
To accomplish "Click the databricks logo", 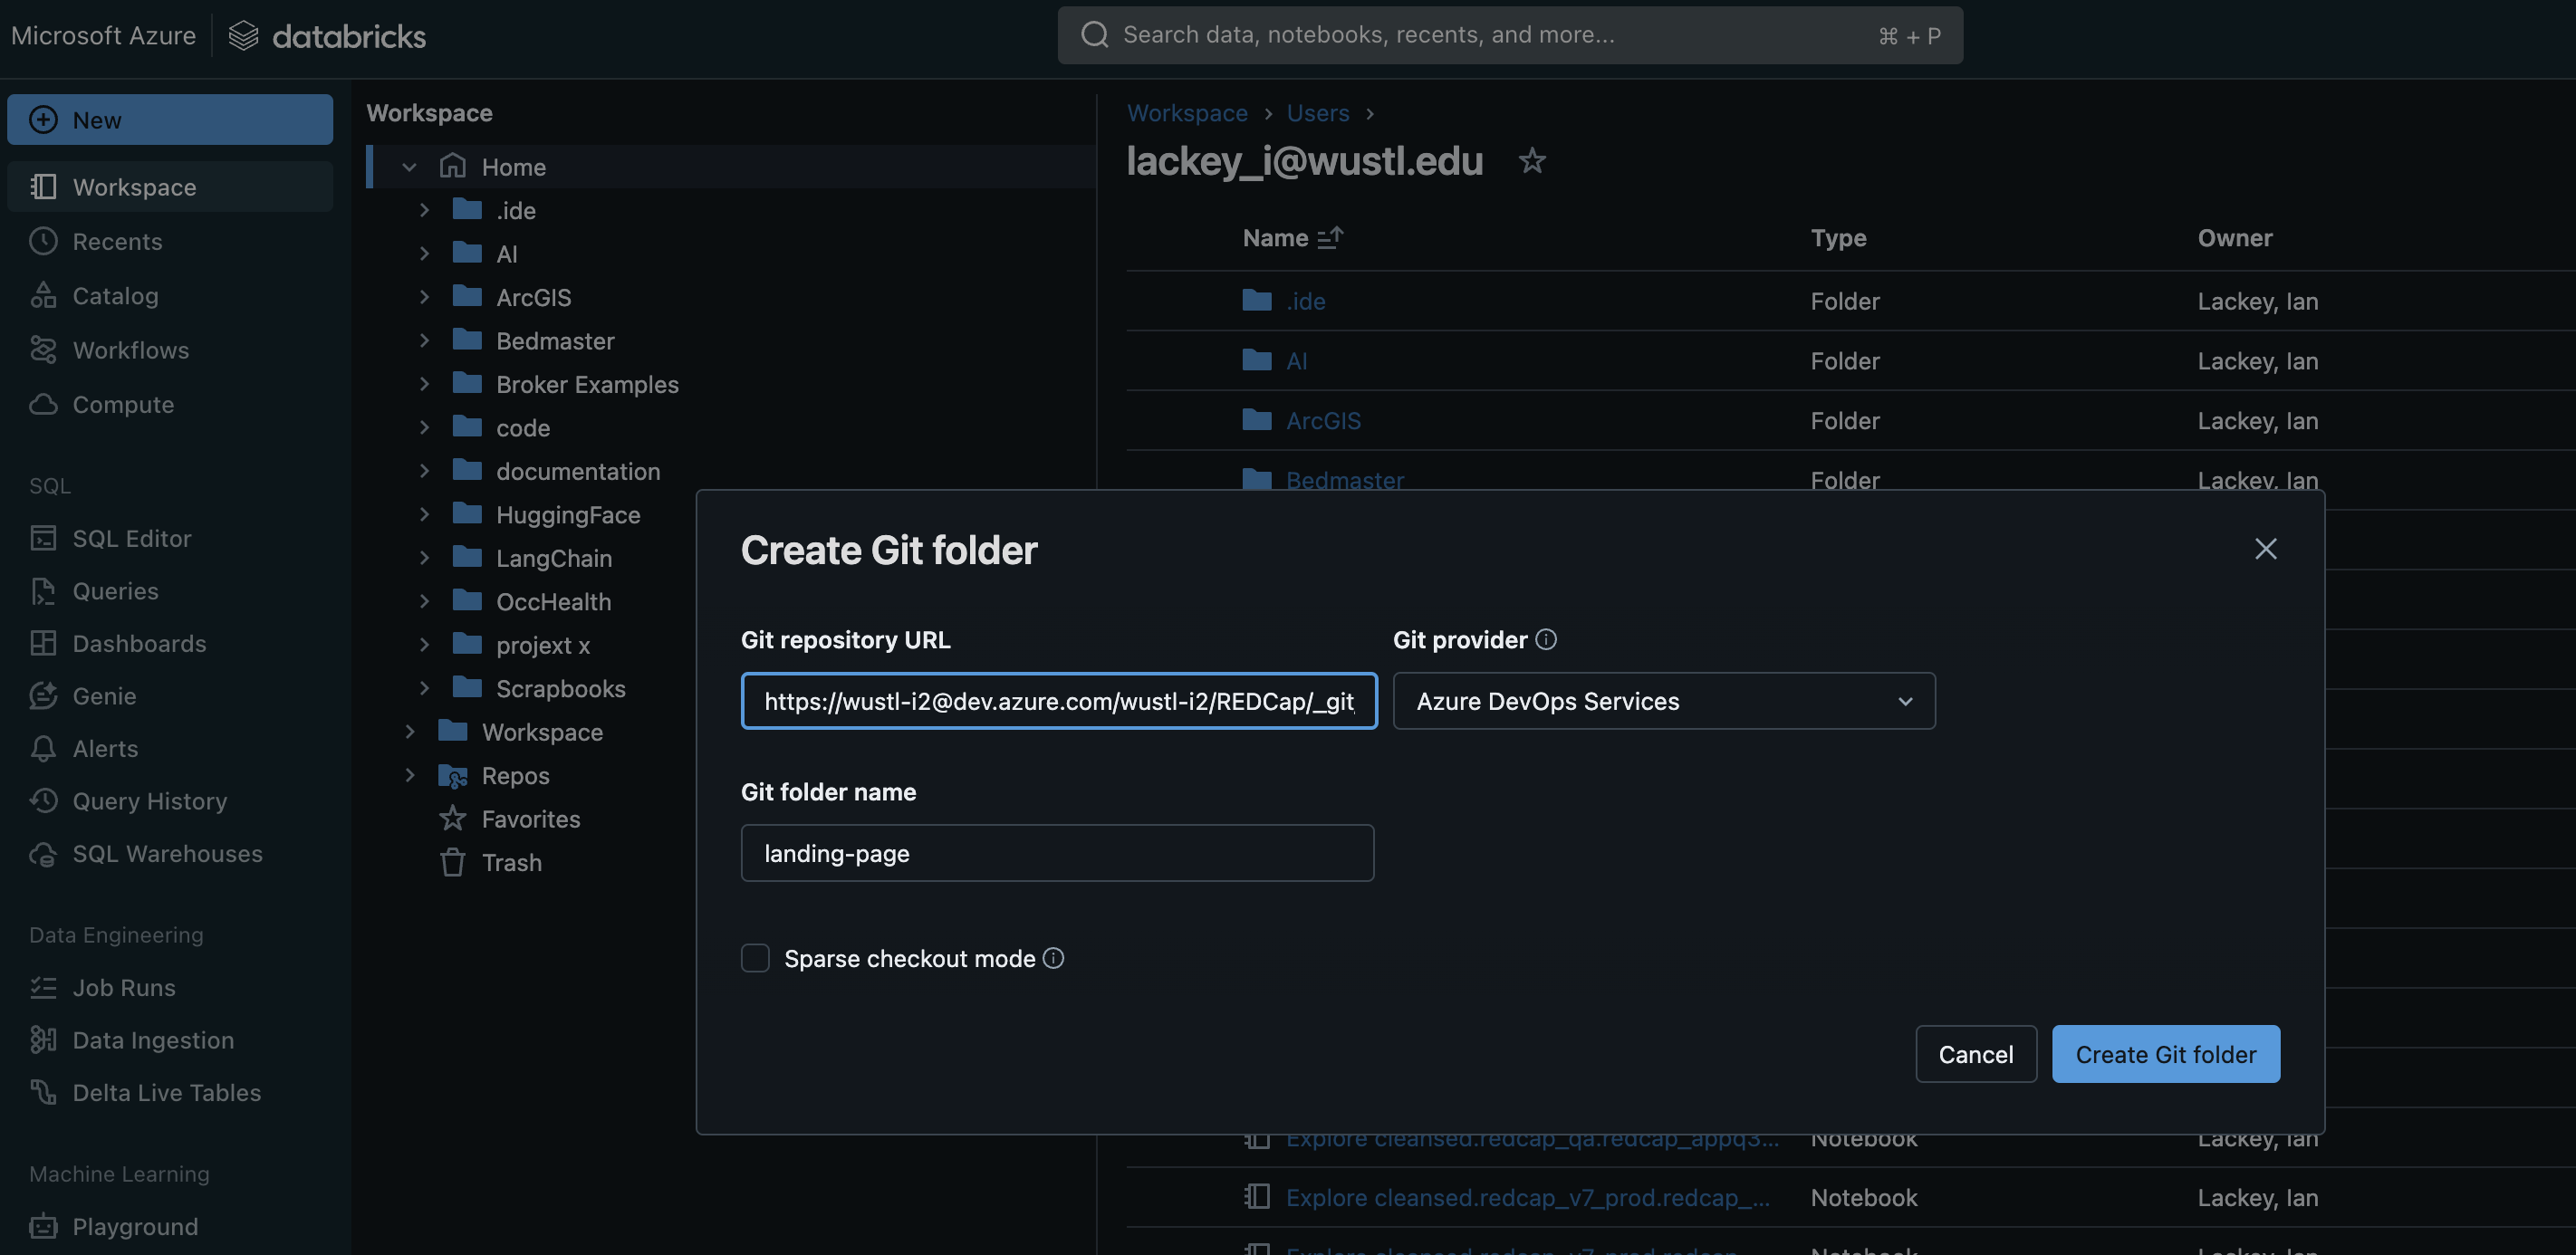I will coord(327,36).
